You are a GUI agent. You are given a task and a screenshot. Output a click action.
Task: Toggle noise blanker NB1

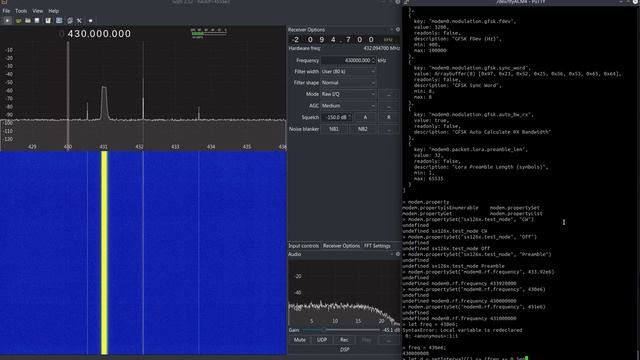(x=334, y=129)
